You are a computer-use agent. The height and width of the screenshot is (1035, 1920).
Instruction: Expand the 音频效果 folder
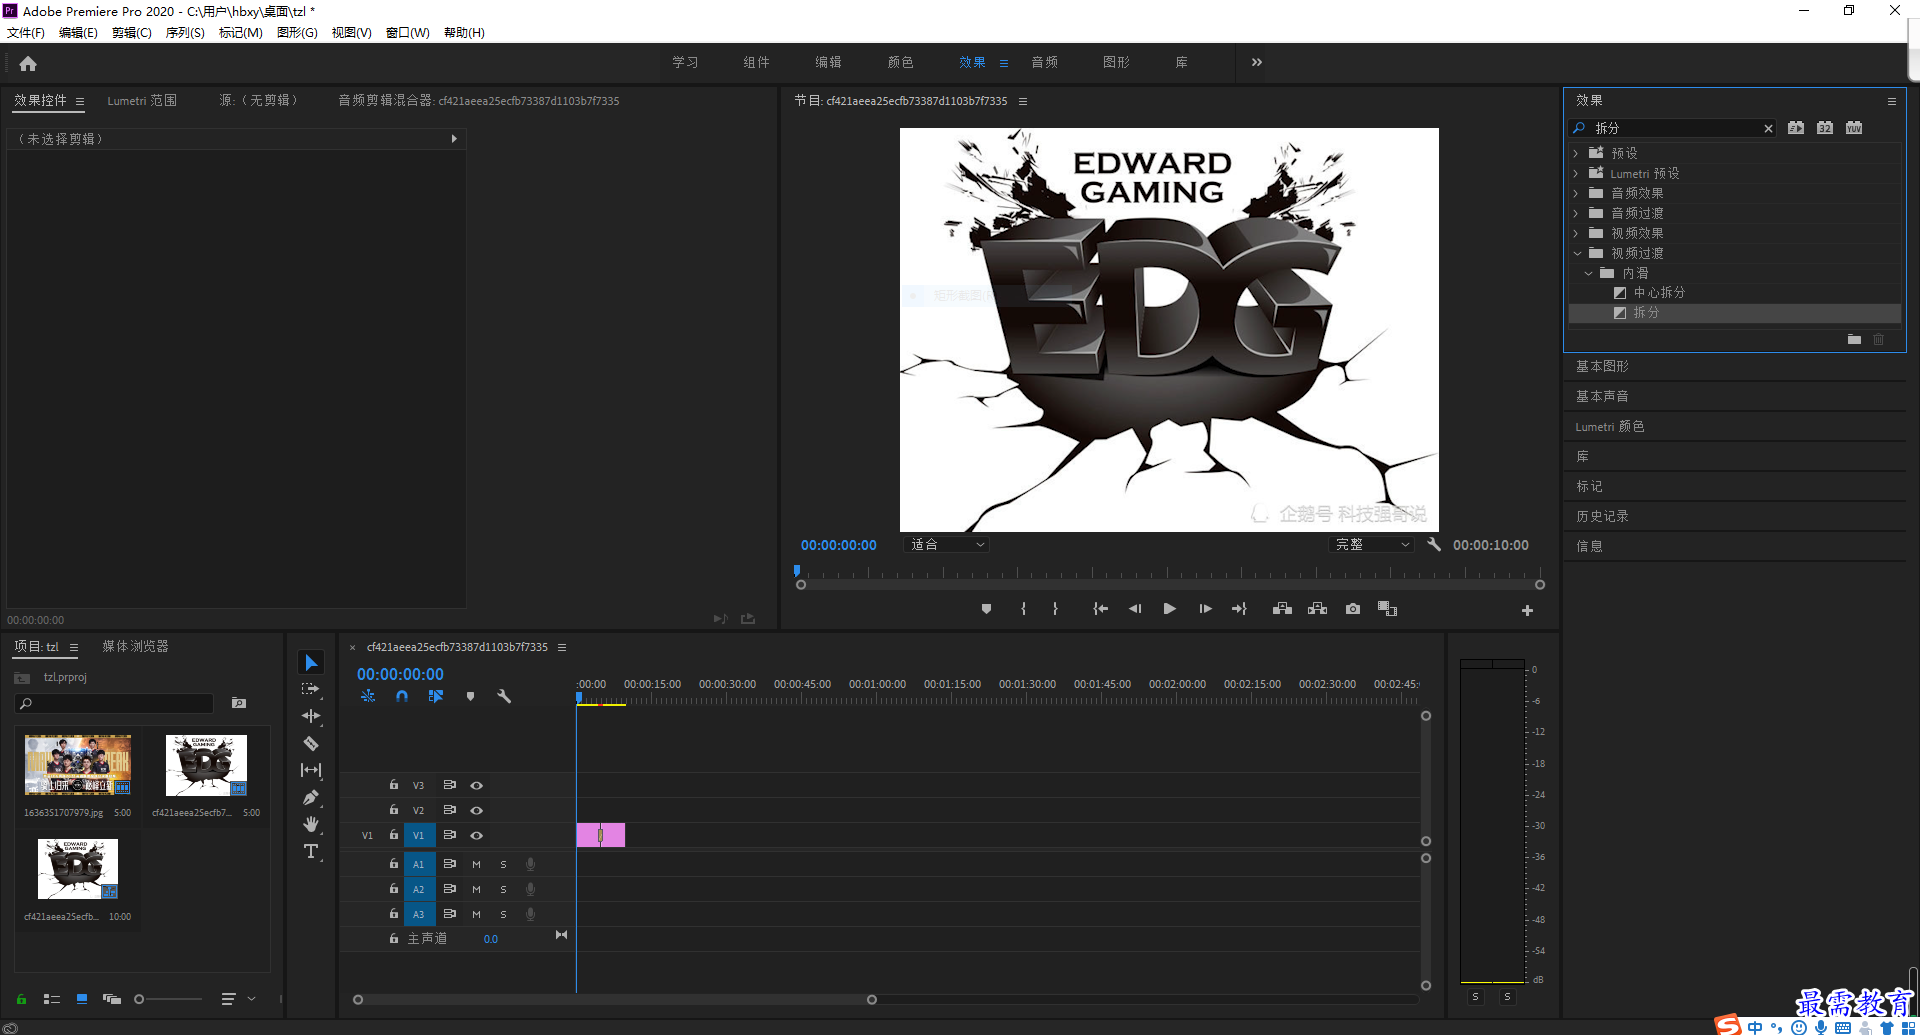click(1576, 193)
